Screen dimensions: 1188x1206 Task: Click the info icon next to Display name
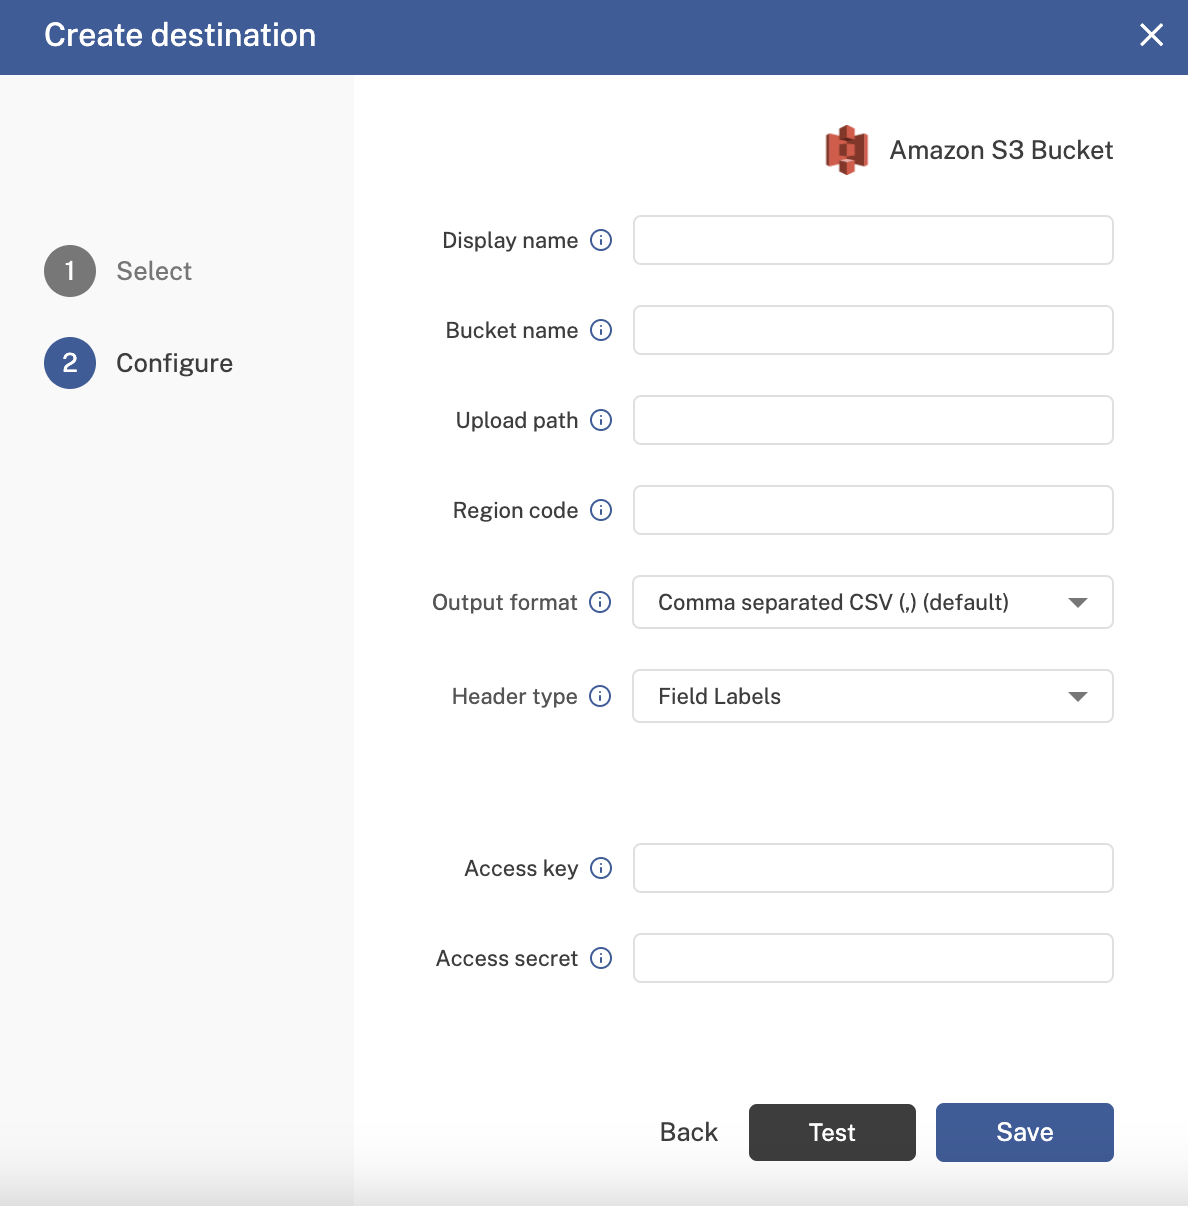[x=601, y=240]
